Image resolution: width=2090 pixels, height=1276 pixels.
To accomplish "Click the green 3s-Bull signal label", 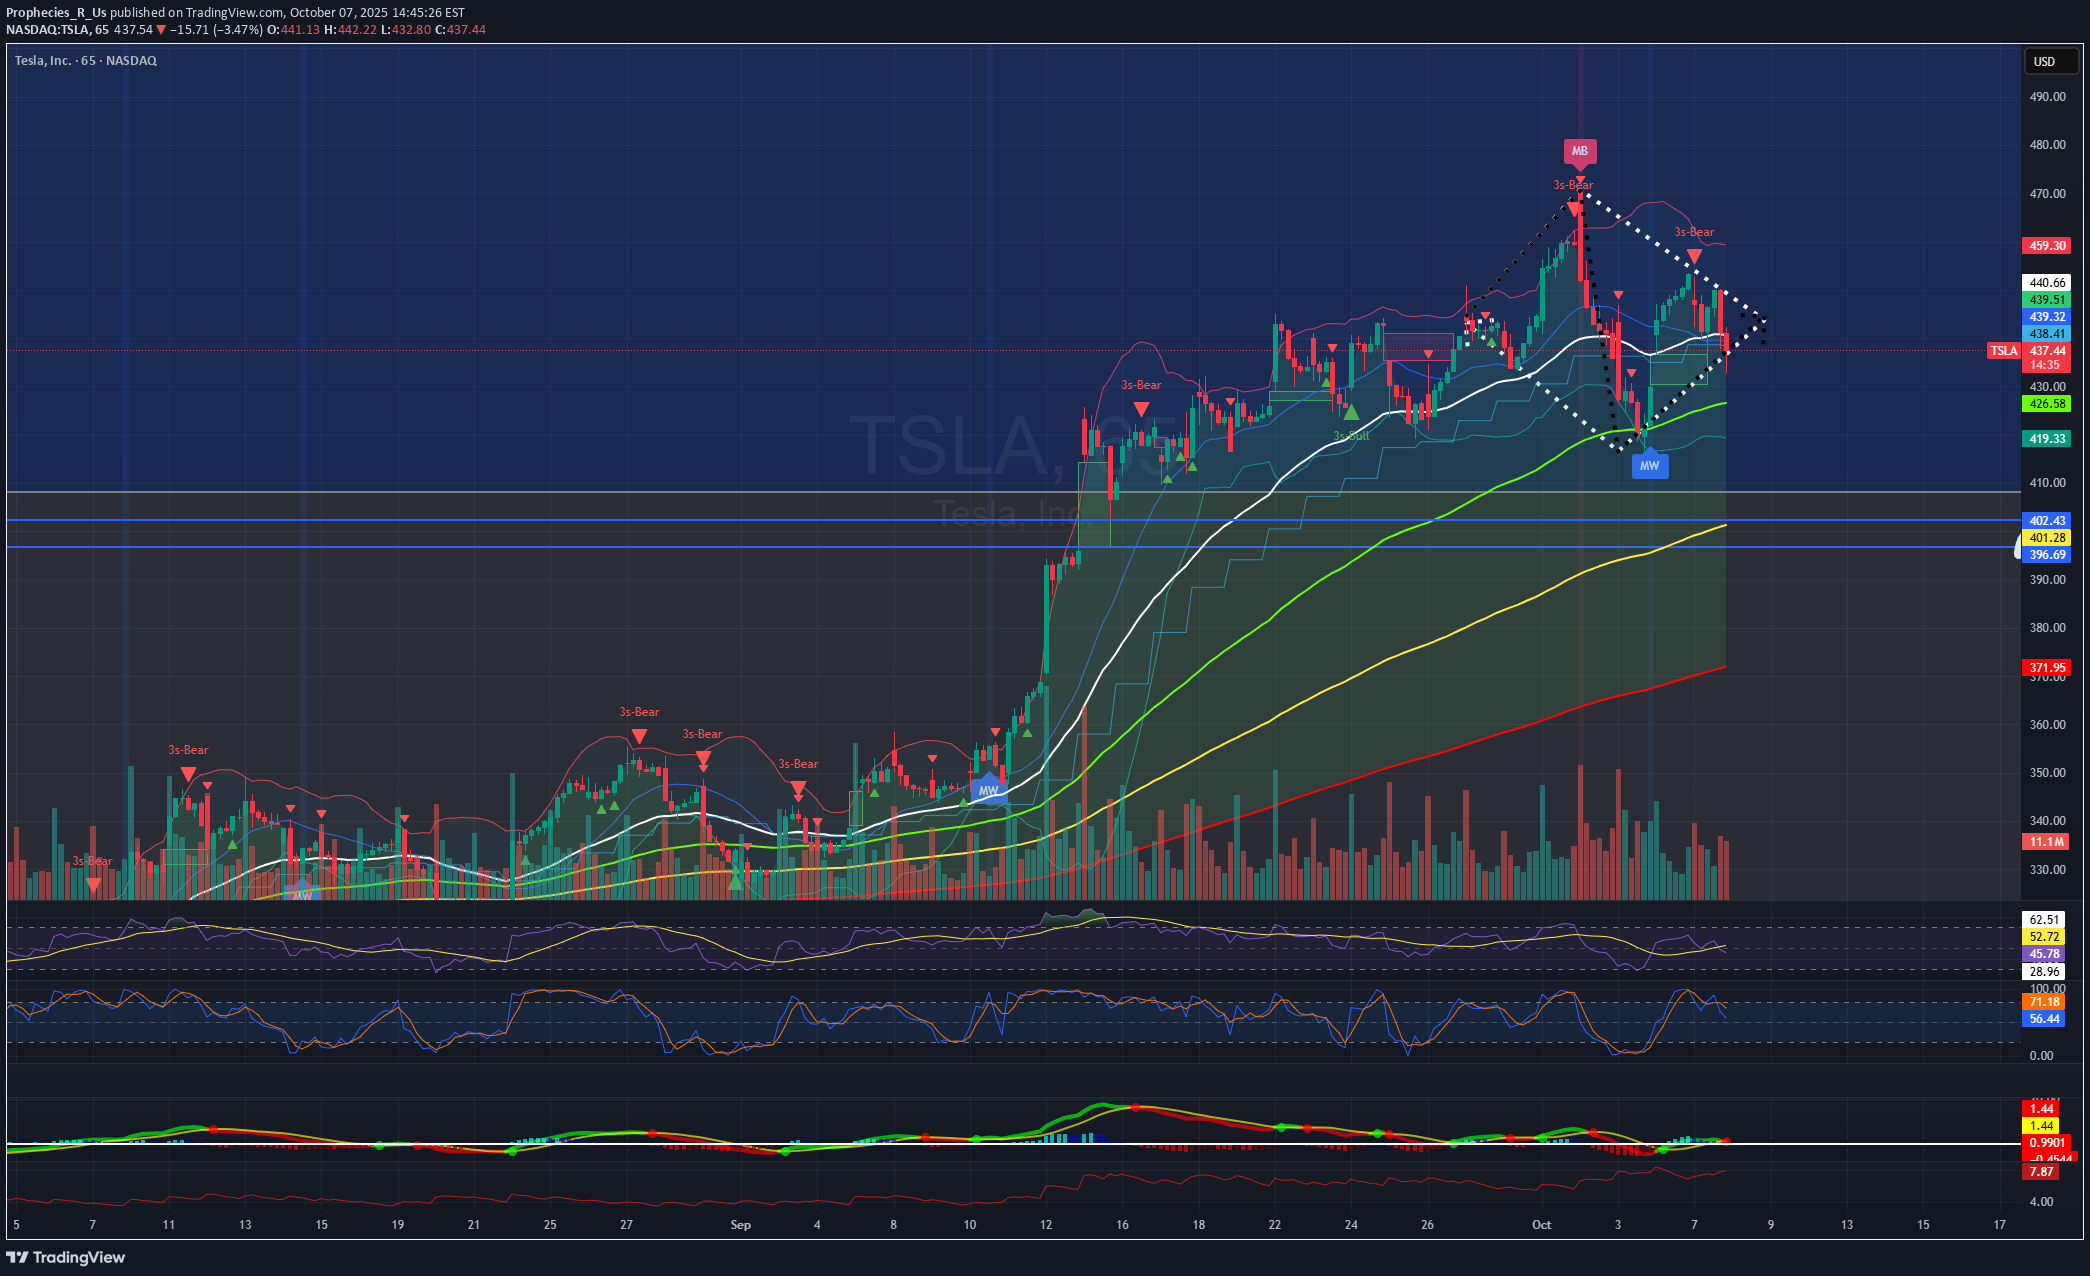I will click(x=1351, y=436).
